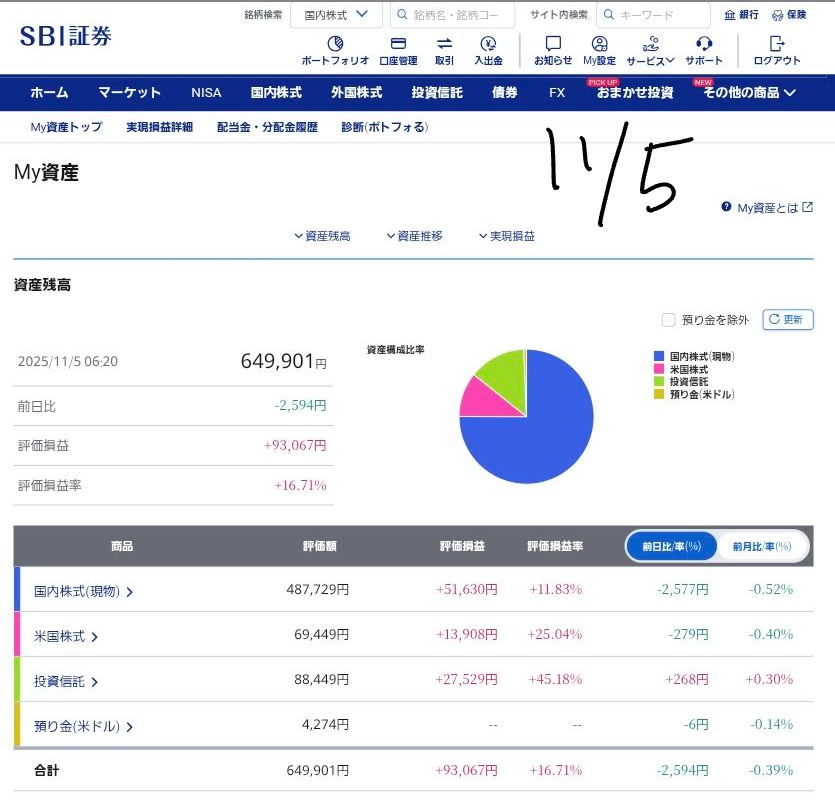The height and width of the screenshot is (804, 835).
Task: Click the blue 国内株式(現物) legend swatch
Action: click(x=658, y=356)
